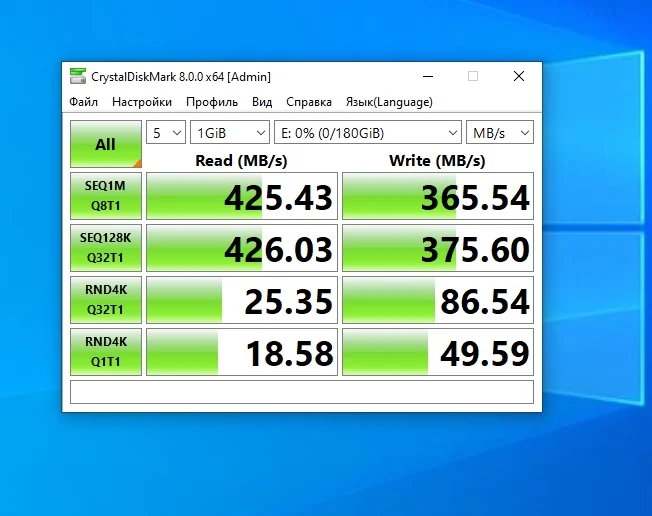The width and height of the screenshot is (652, 516).
Task: Open the Файл menu
Action: point(84,102)
